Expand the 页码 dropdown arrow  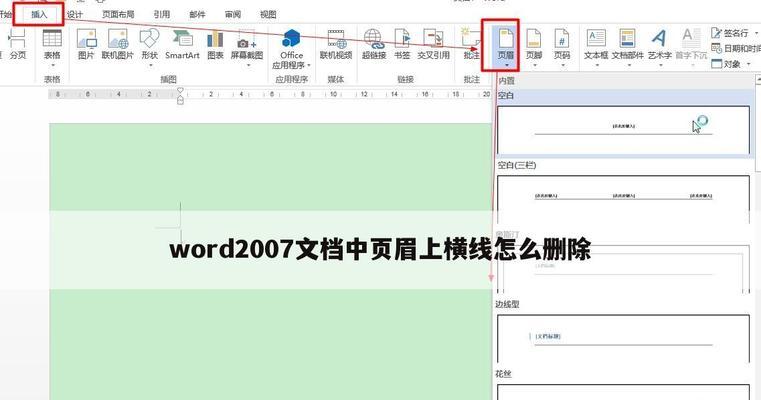(562, 65)
